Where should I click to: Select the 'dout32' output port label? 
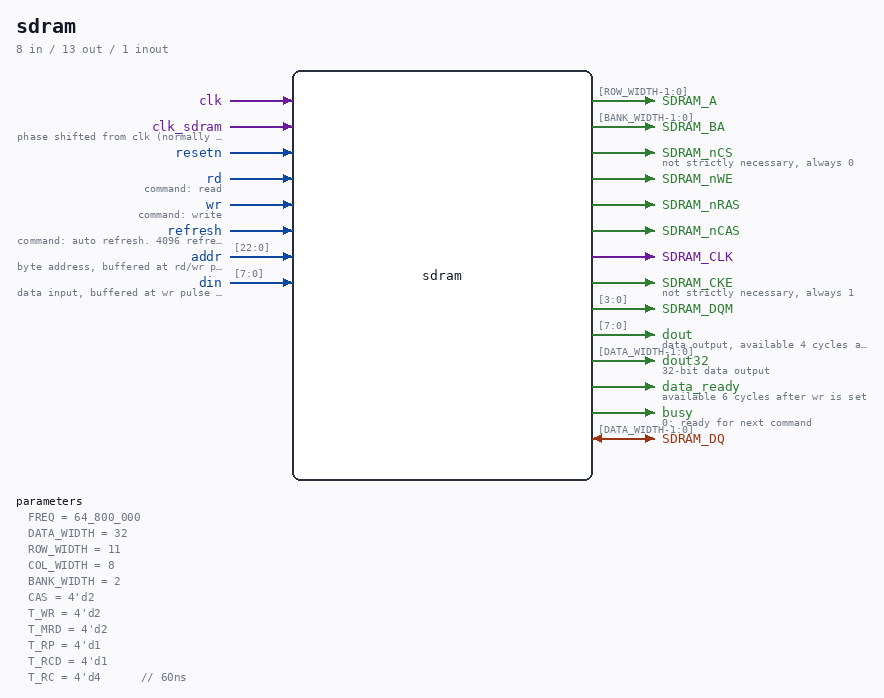point(685,360)
